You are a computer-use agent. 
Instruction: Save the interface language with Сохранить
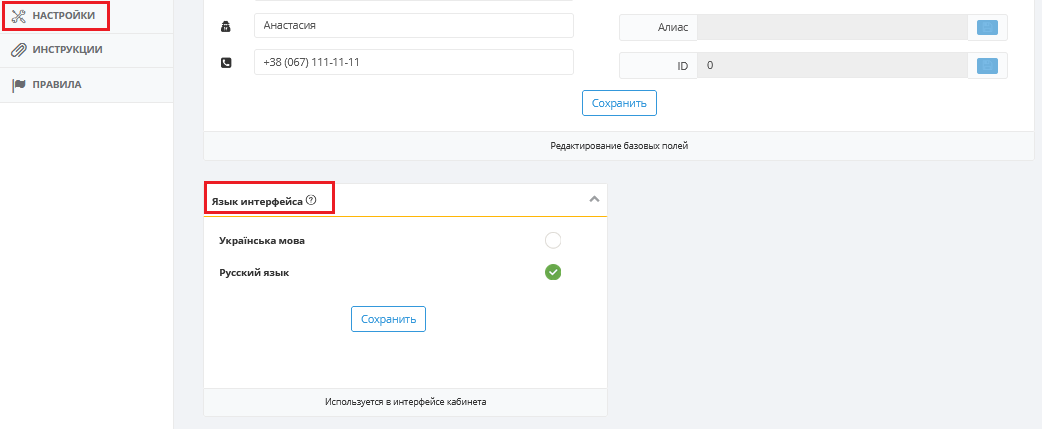[389, 319]
